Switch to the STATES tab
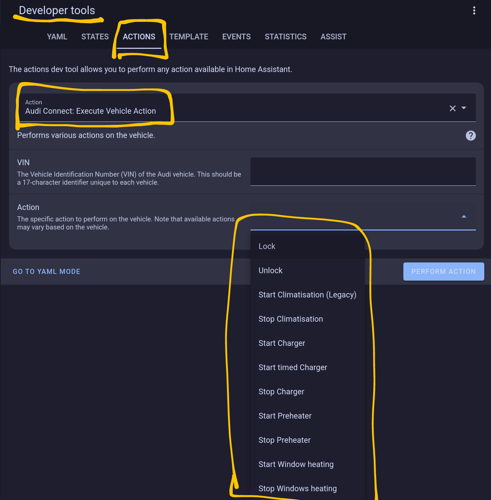The image size is (491, 500). [95, 37]
